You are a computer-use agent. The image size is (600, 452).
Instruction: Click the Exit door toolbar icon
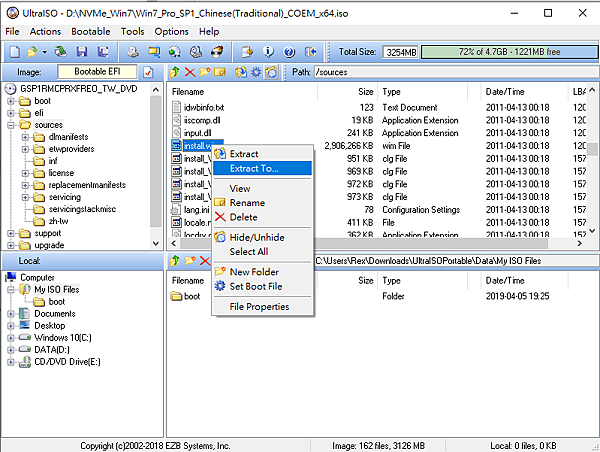tap(310, 52)
